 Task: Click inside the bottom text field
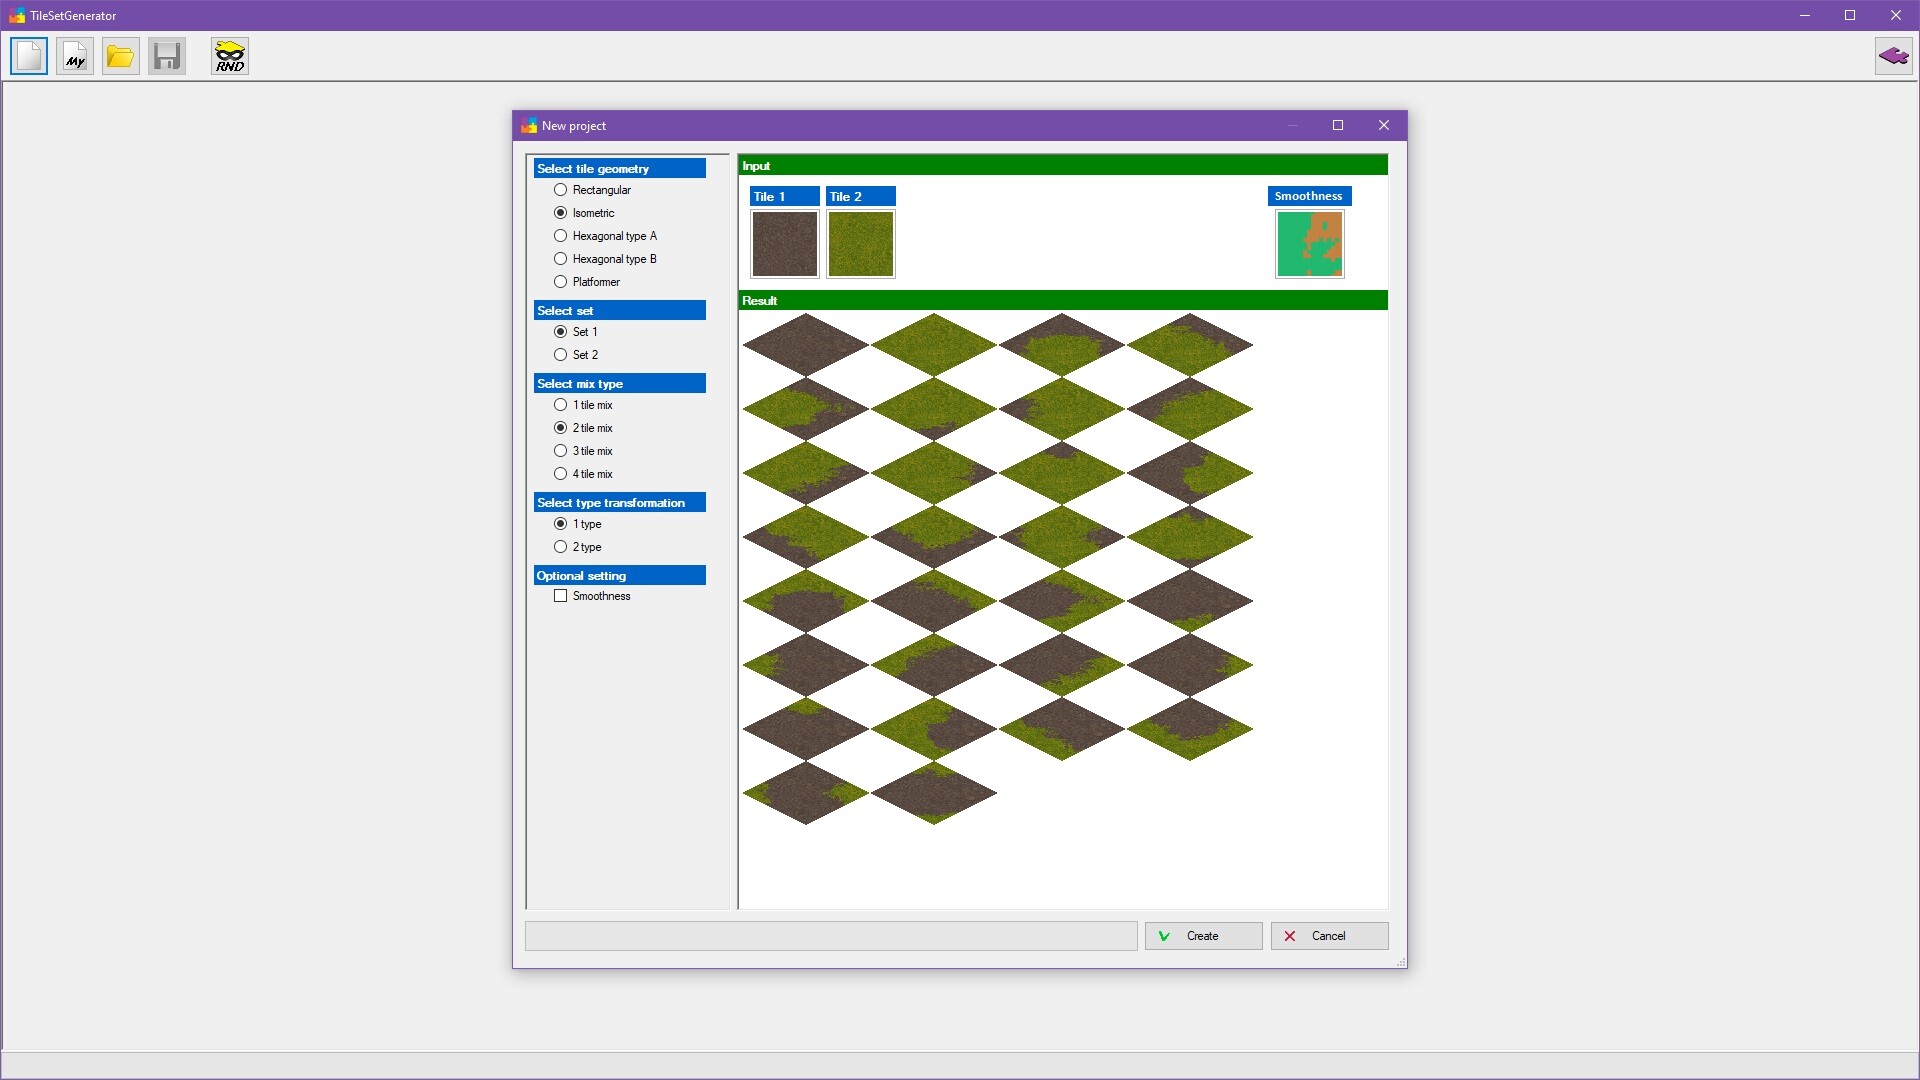830,936
